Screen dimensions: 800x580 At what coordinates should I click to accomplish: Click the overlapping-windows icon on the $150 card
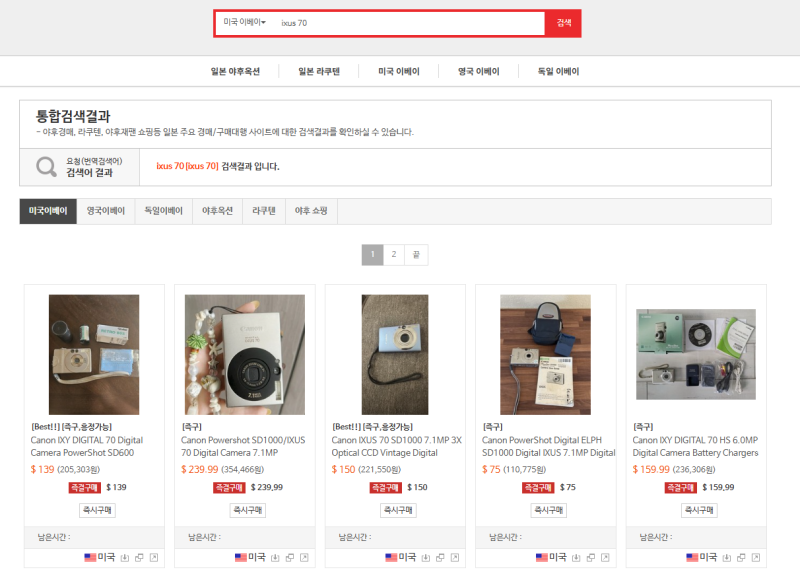click(440, 558)
